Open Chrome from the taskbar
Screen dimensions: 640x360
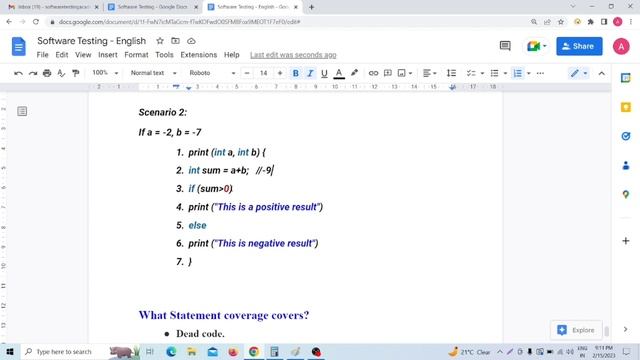point(254,351)
